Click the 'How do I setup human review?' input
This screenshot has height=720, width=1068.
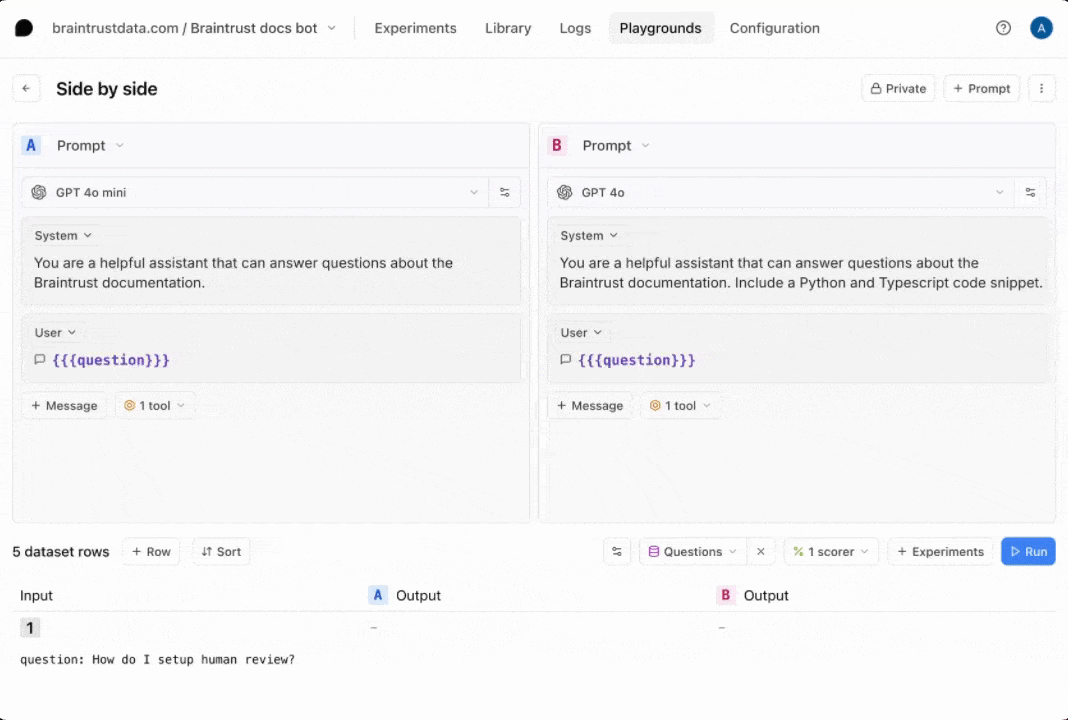click(157, 659)
